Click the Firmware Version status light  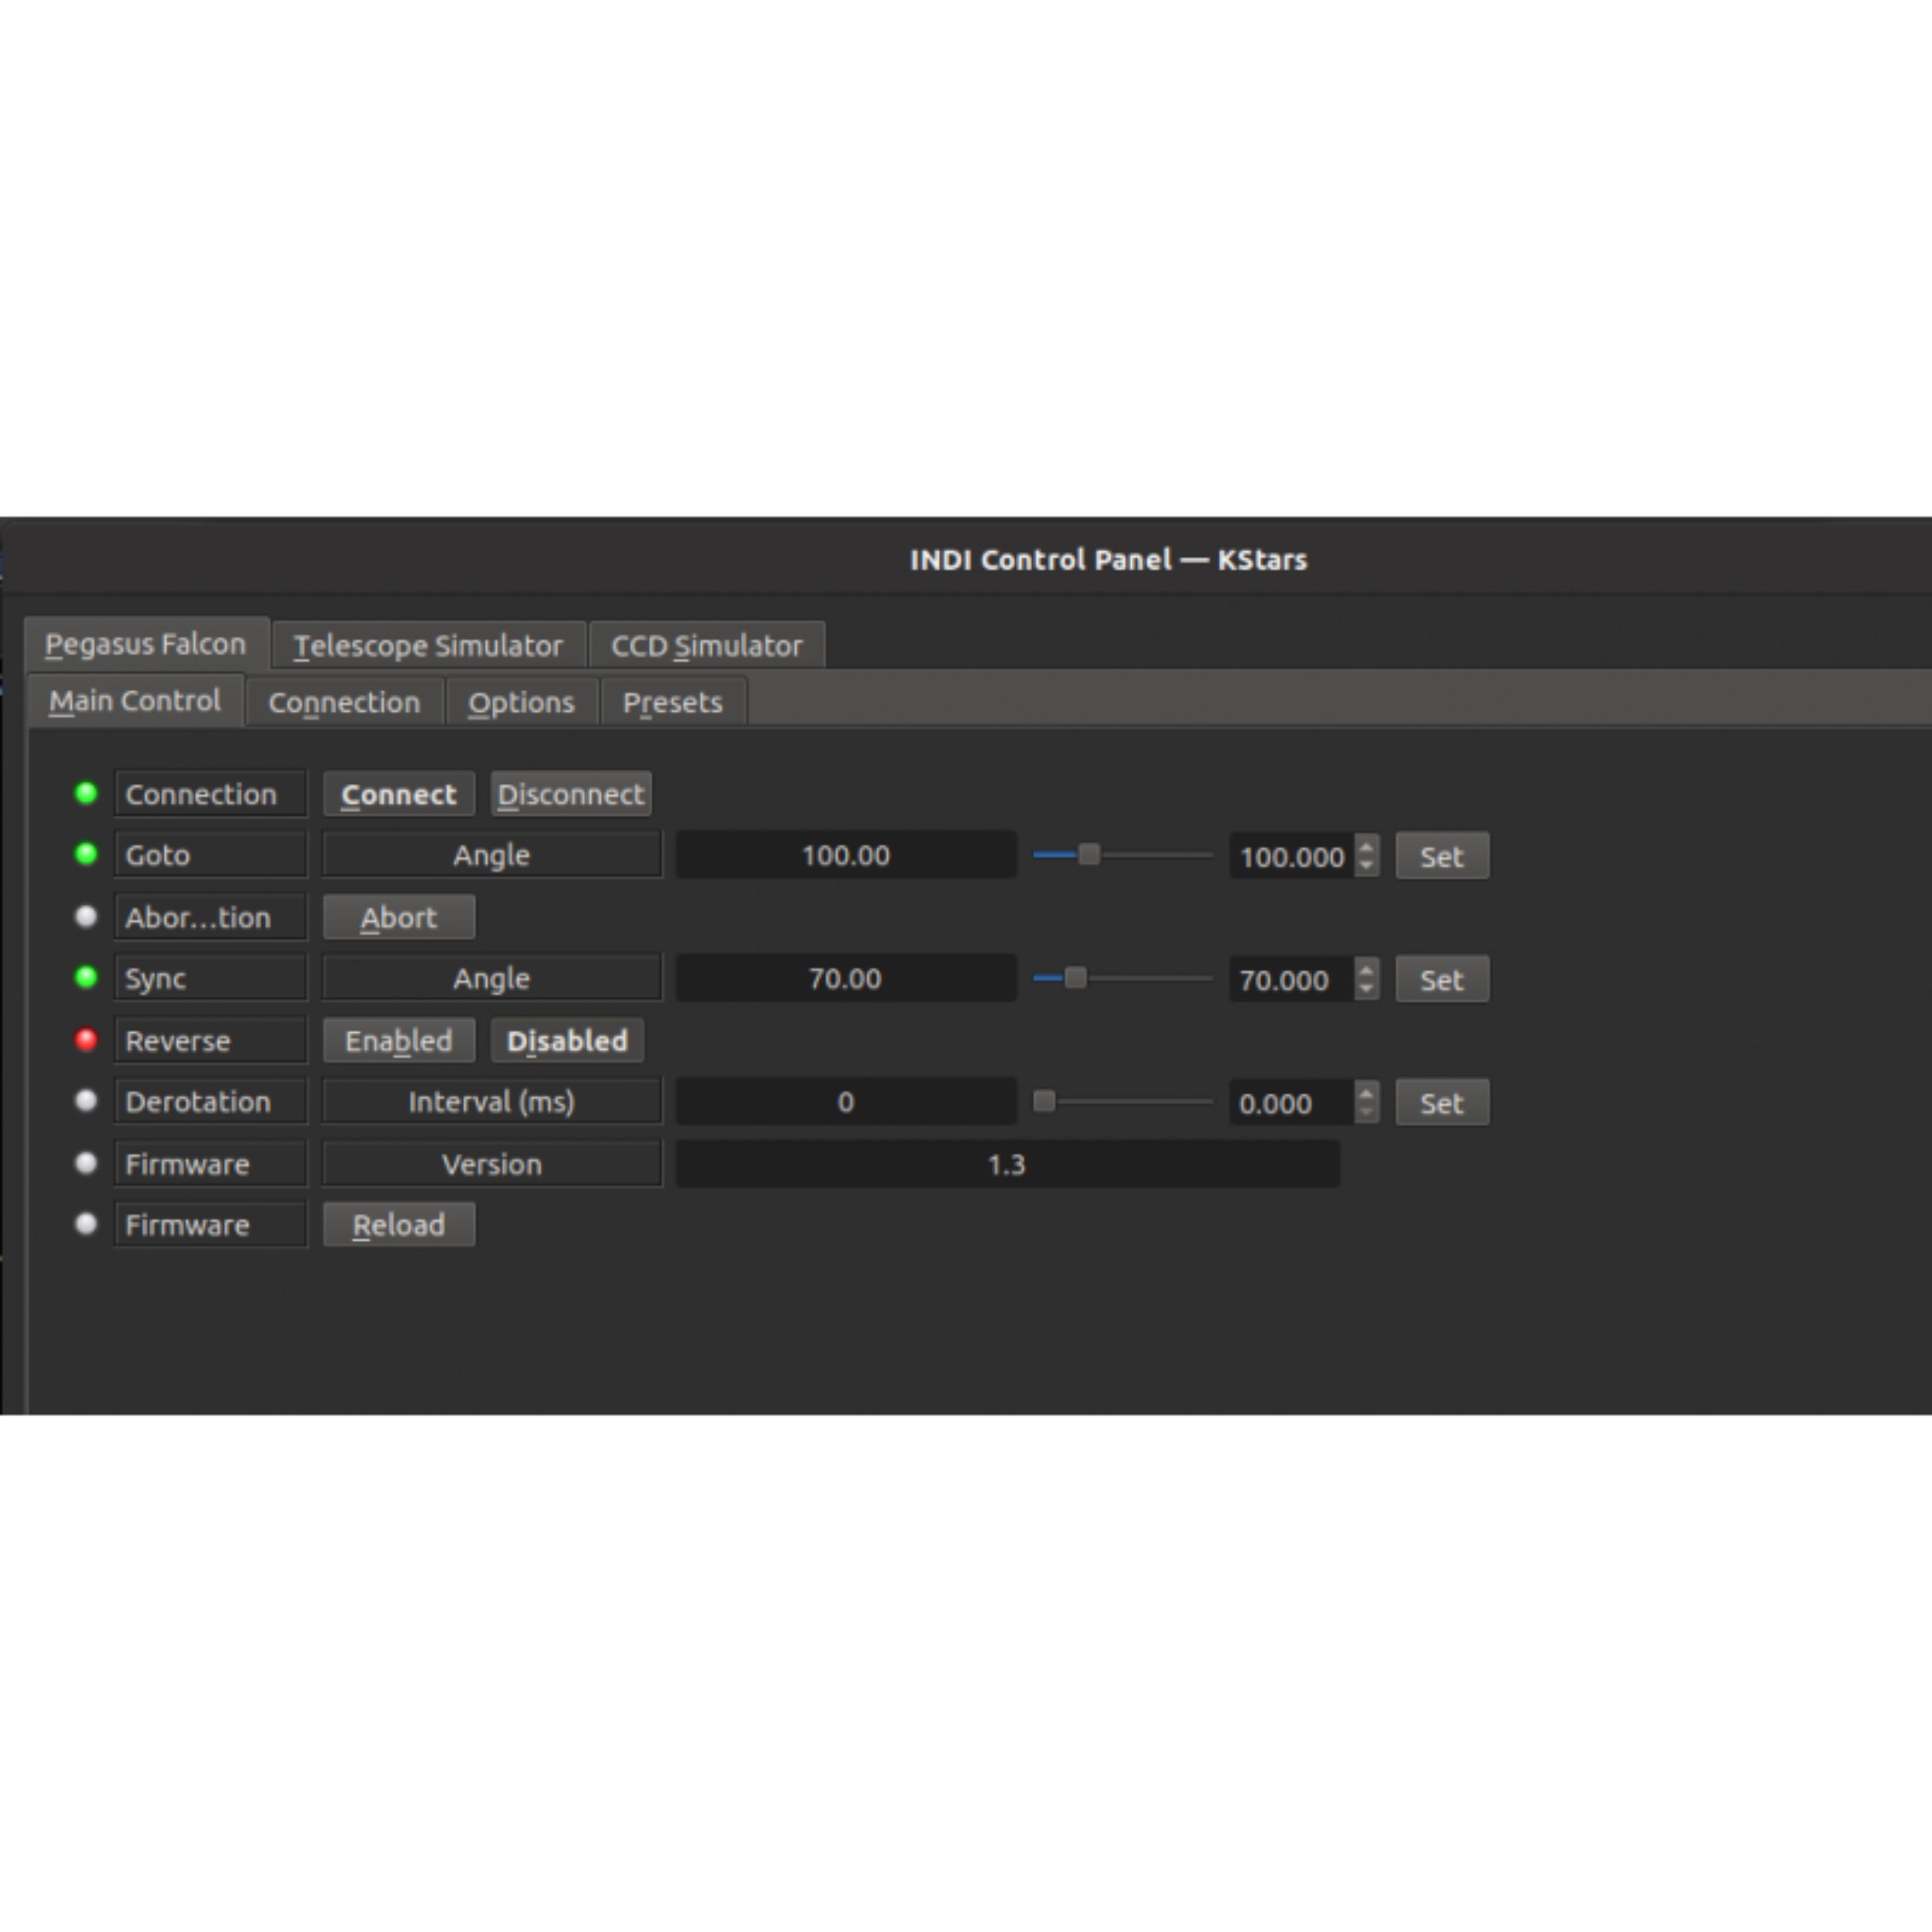click(x=86, y=1163)
